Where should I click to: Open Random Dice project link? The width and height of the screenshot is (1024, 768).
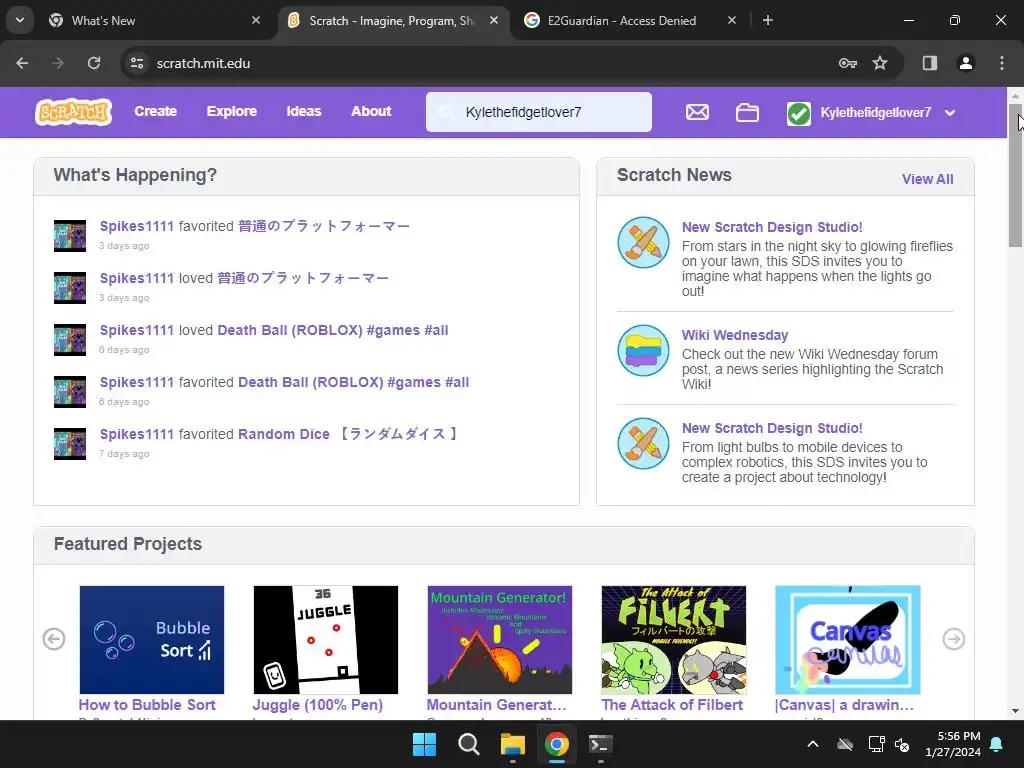[348, 434]
